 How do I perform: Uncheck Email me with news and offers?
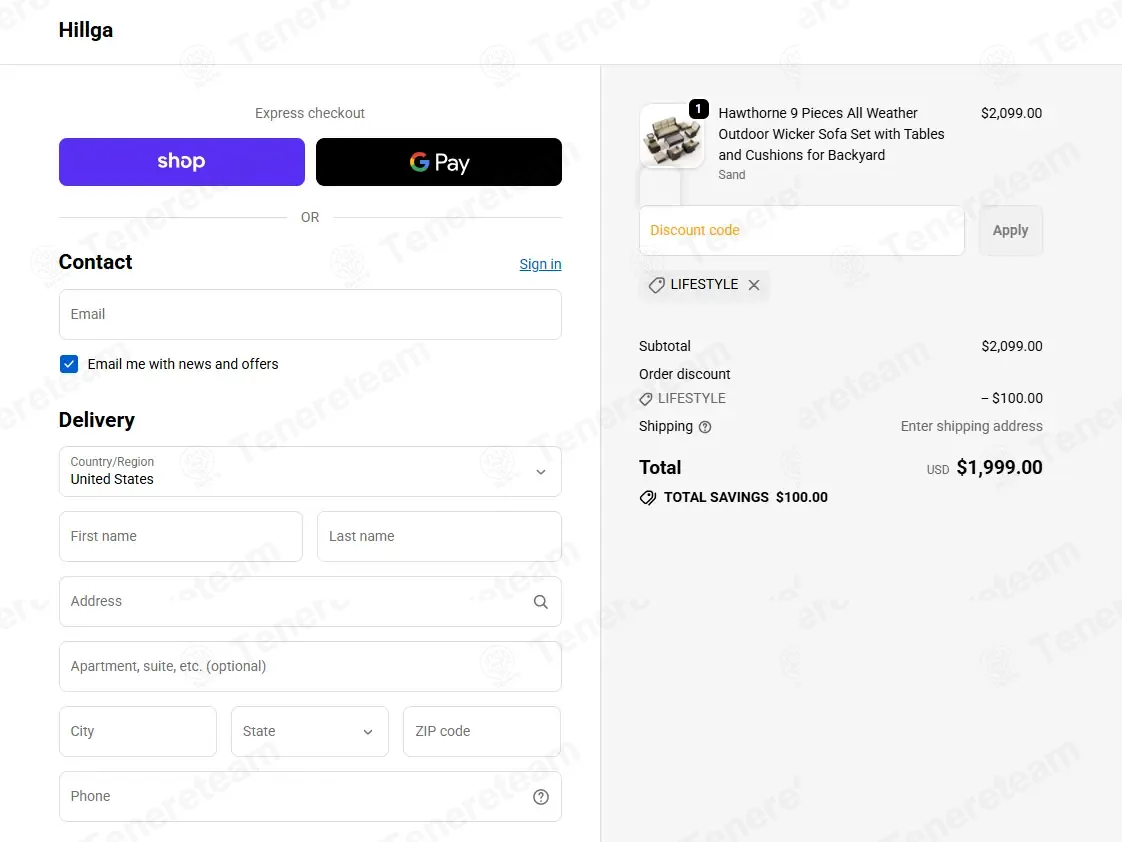[69, 364]
